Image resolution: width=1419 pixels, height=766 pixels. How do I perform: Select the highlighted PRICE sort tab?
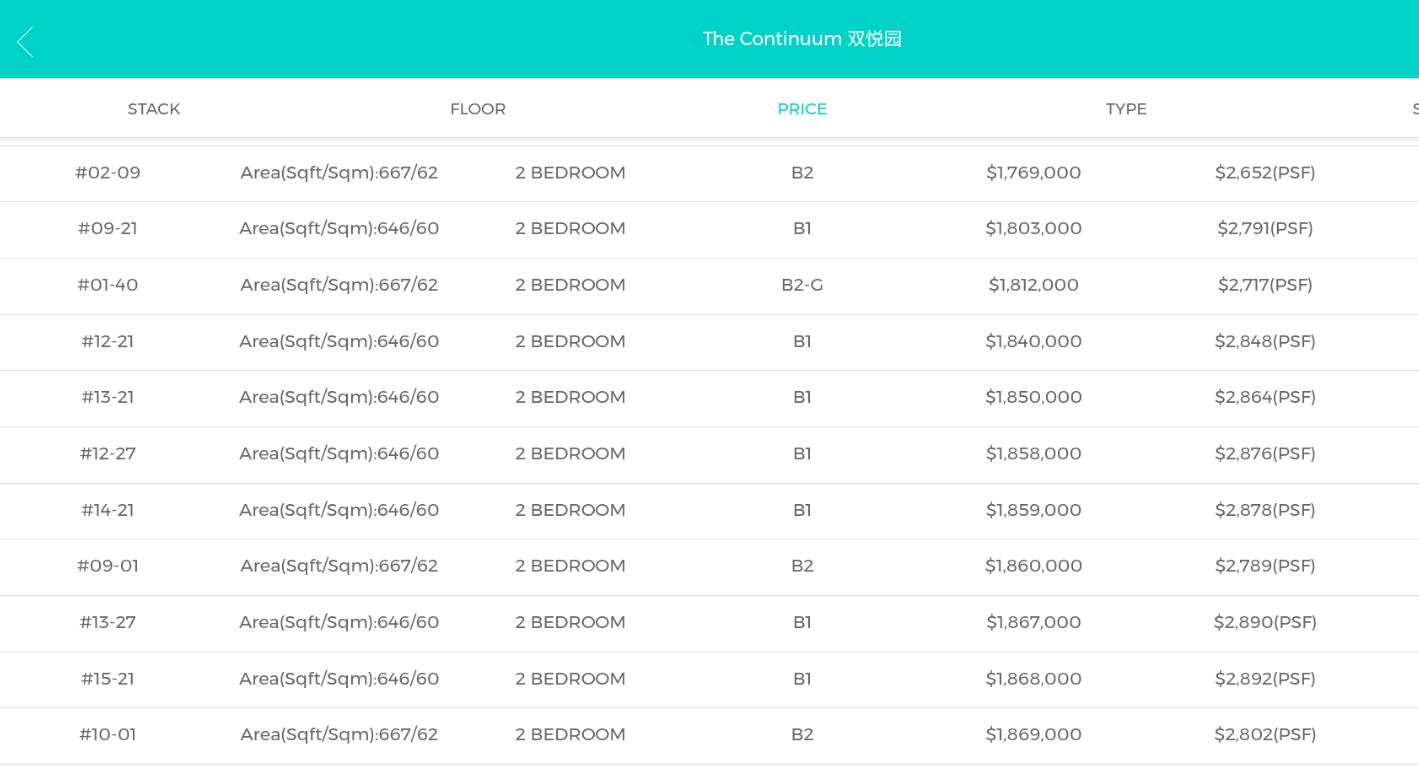(x=802, y=109)
